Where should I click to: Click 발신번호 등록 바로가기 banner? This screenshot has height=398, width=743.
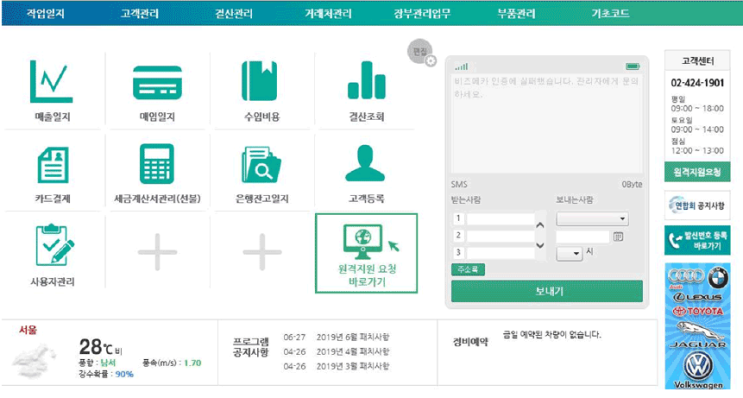pos(697,241)
